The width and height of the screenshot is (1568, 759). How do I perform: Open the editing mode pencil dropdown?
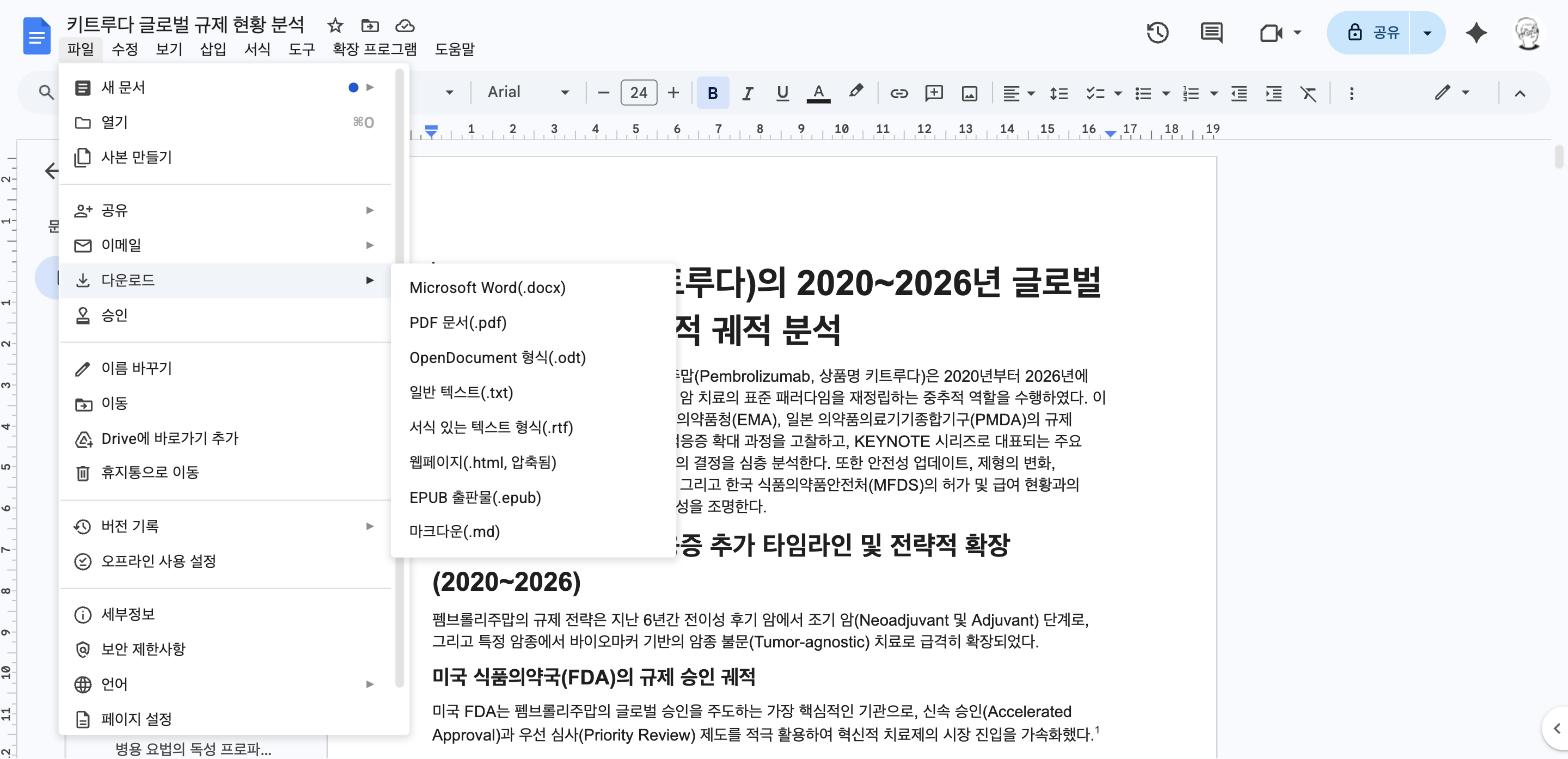[1452, 93]
